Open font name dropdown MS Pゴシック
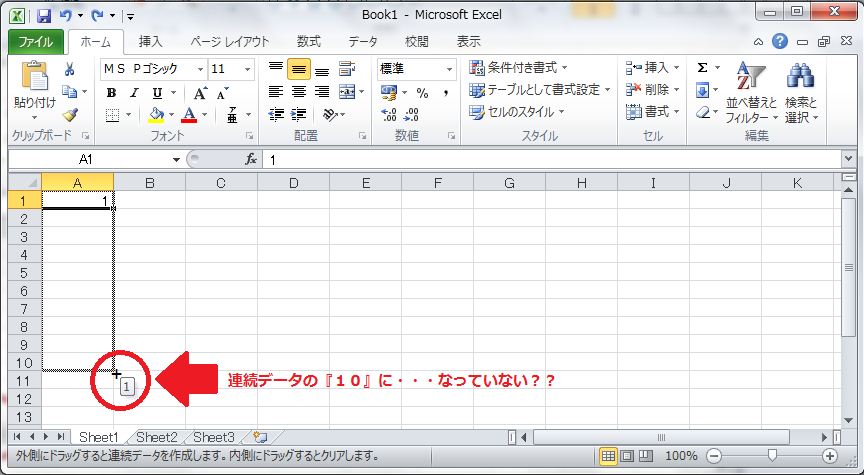 tap(200, 69)
